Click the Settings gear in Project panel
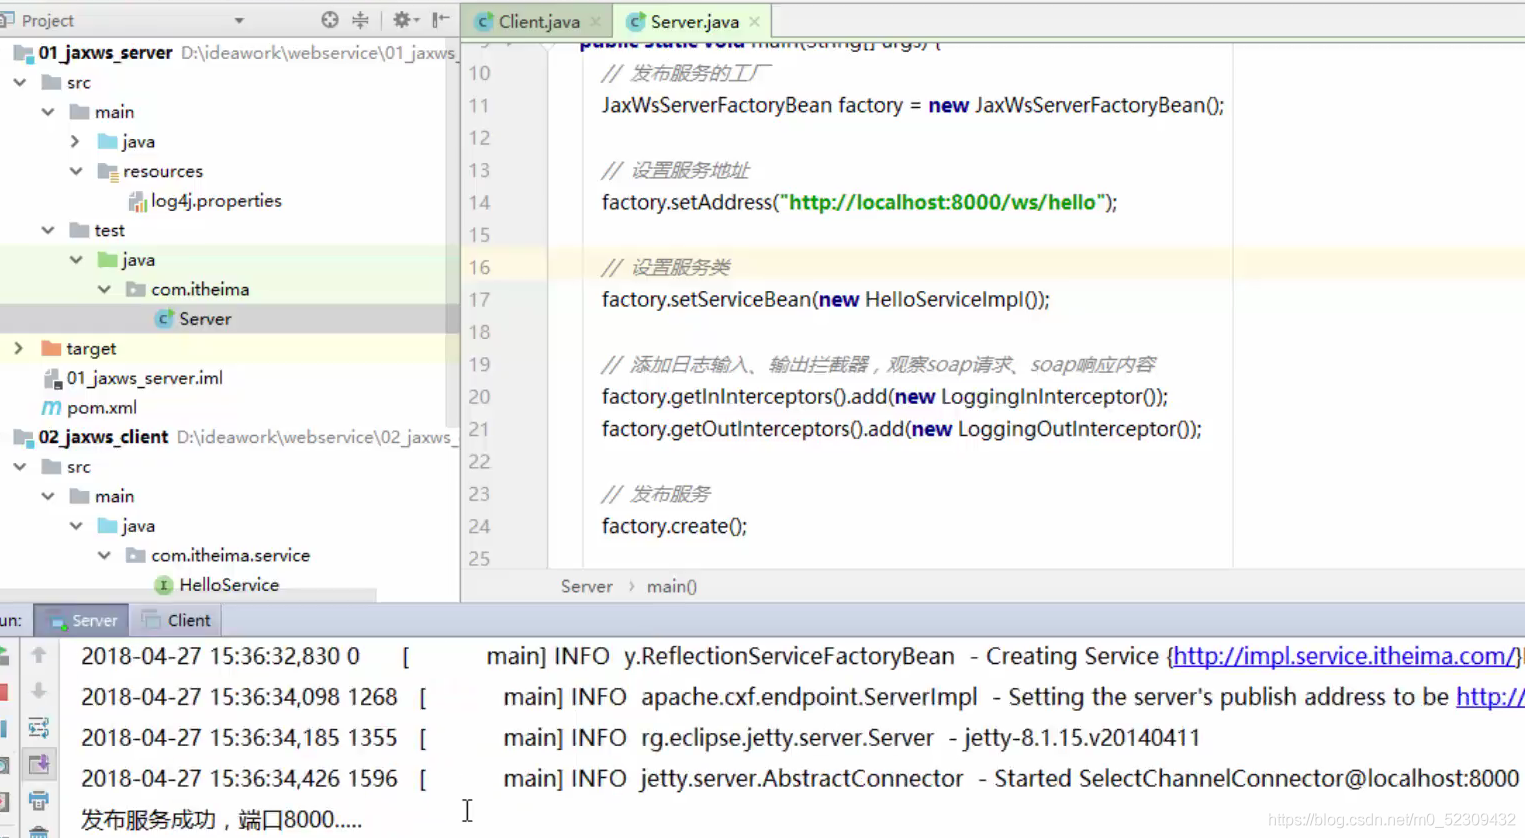1525x838 pixels. [x=401, y=19]
